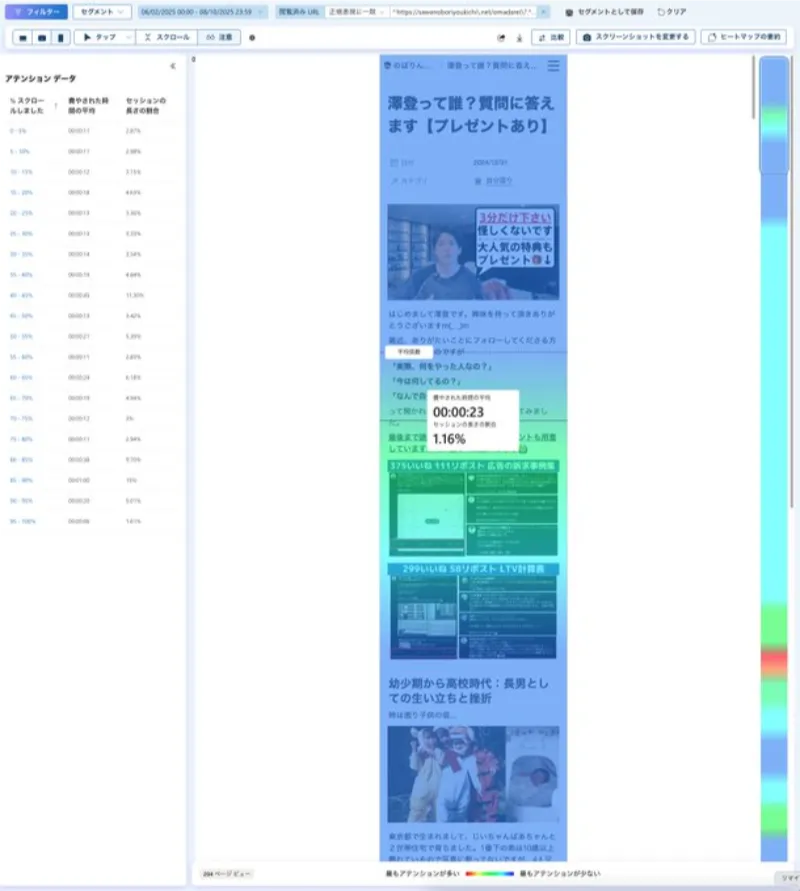Select the 95 - 100% scroll row
This screenshot has height=891, width=800.
tap(91, 521)
